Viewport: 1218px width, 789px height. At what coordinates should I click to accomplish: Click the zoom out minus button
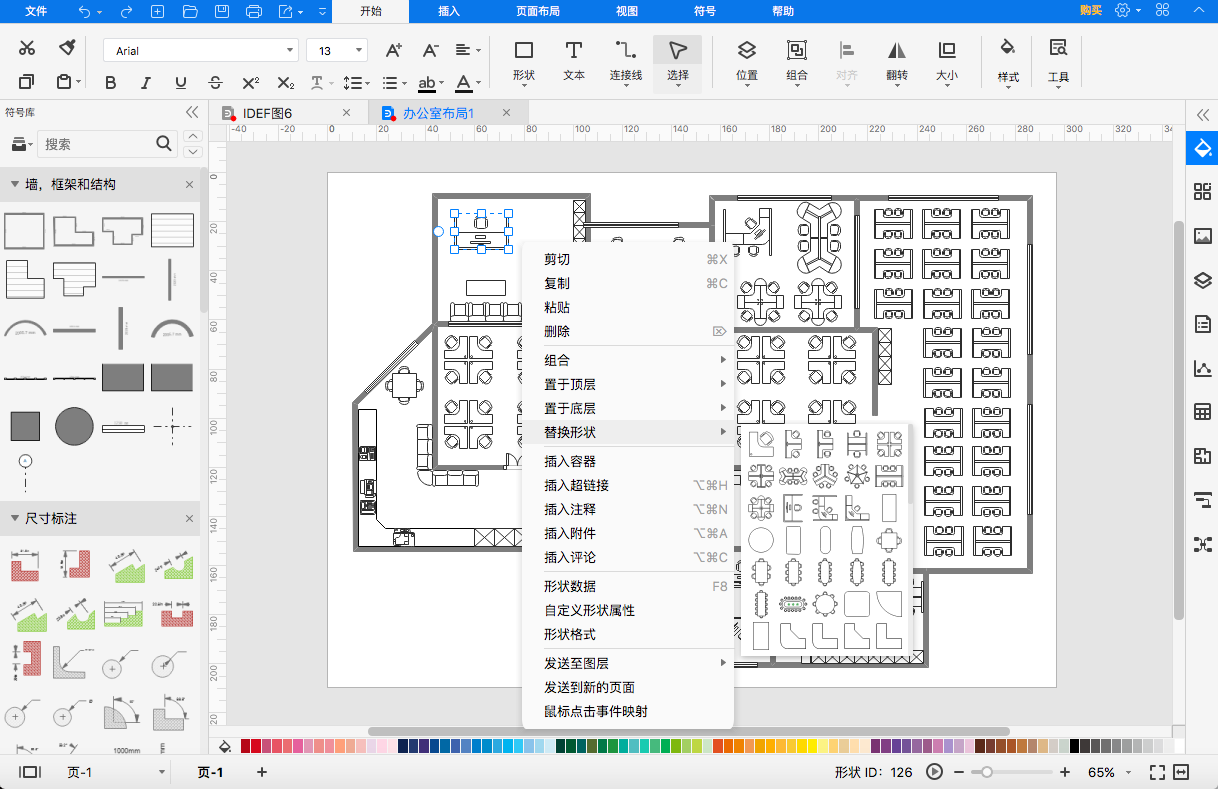pyautogui.click(x=959, y=772)
